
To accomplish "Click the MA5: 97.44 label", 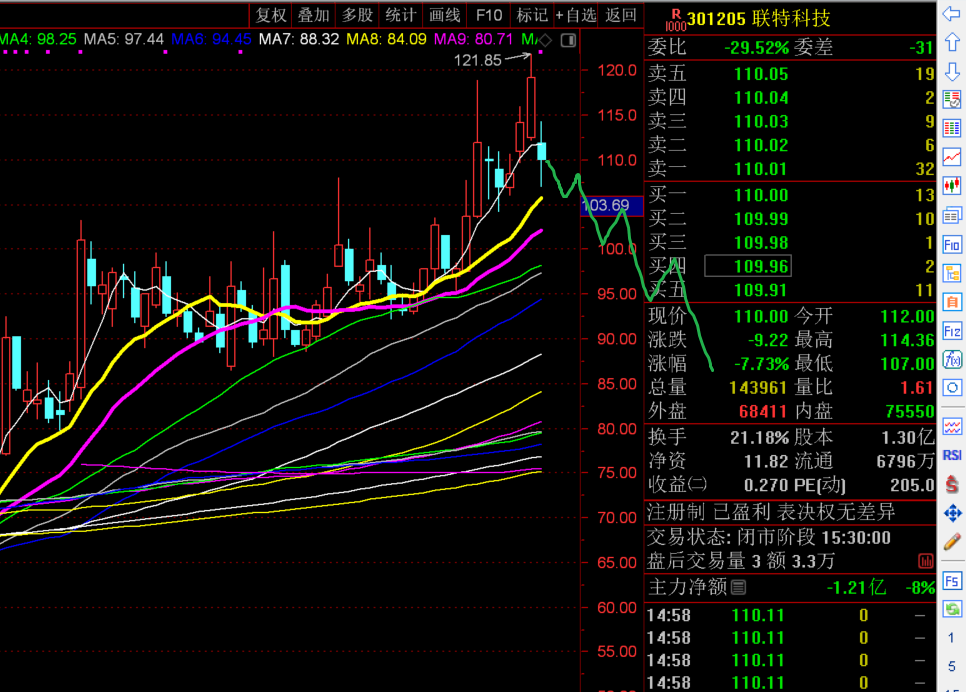I will coord(124,39).
